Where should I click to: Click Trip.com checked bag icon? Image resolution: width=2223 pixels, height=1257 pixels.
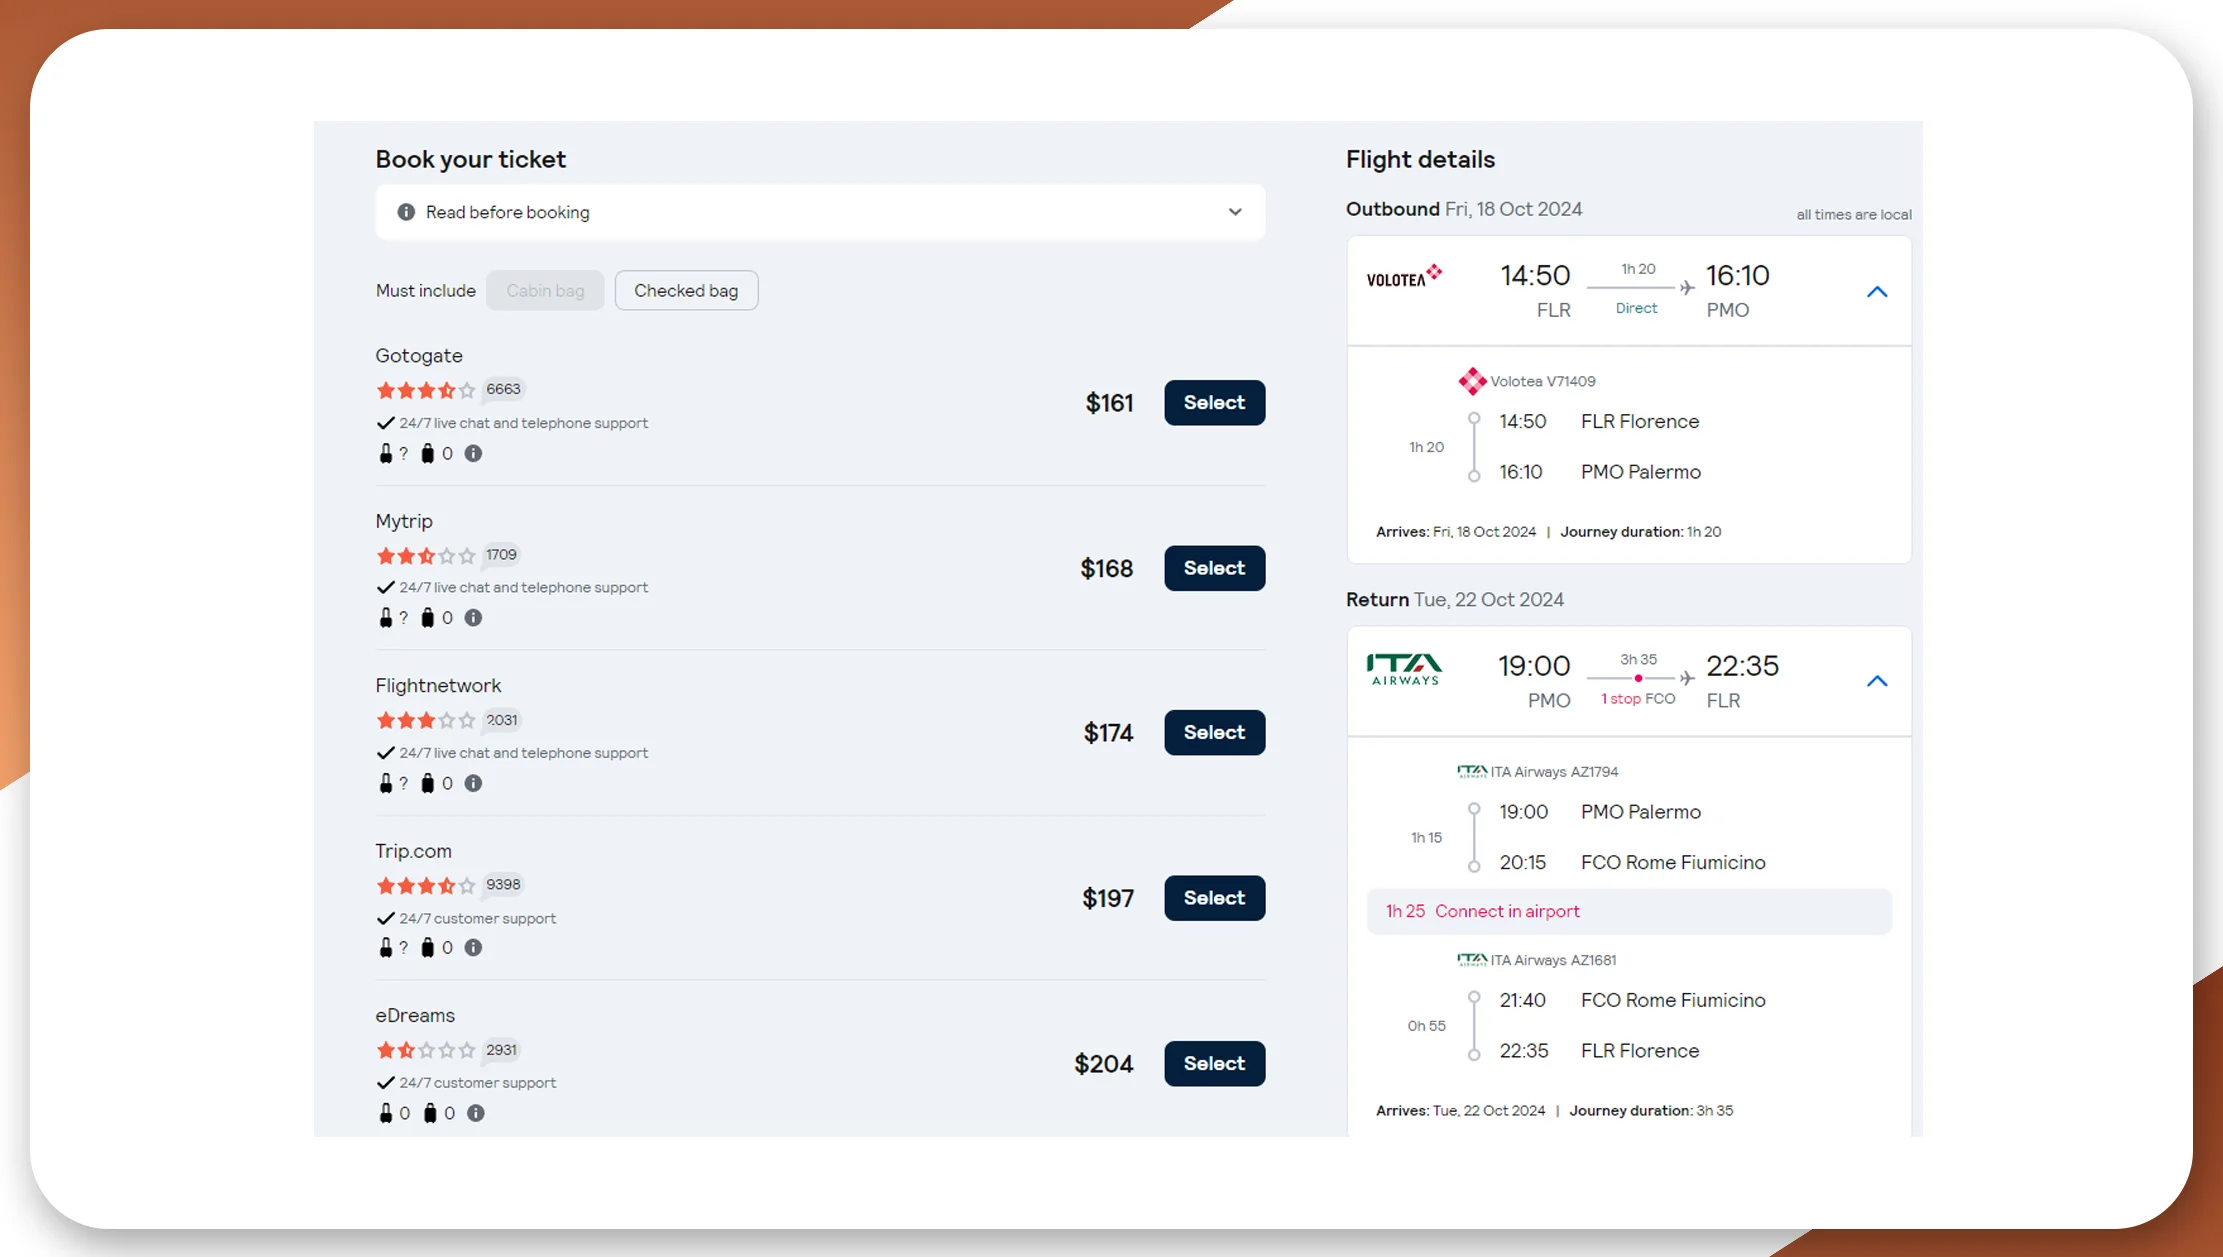pos(428,947)
